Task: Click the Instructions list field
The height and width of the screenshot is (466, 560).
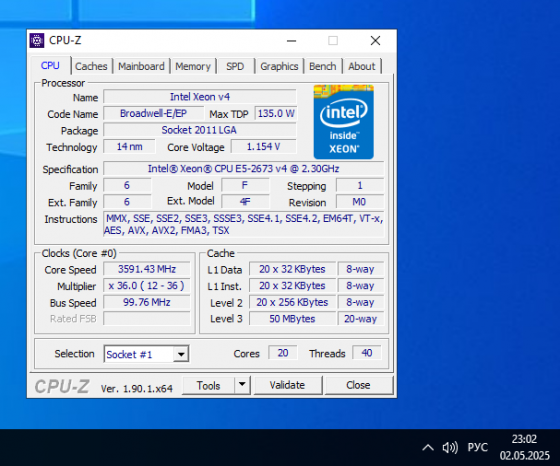Action: (x=244, y=224)
